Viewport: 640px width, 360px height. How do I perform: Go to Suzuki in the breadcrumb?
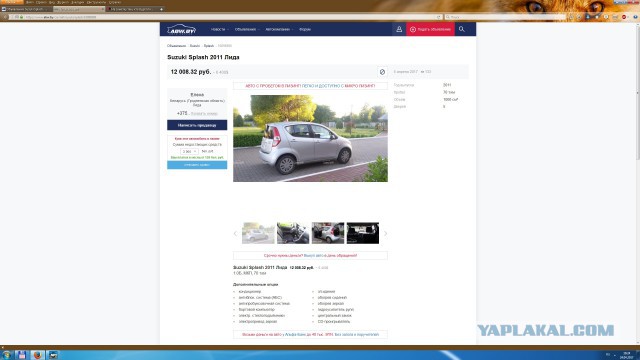point(195,46)
